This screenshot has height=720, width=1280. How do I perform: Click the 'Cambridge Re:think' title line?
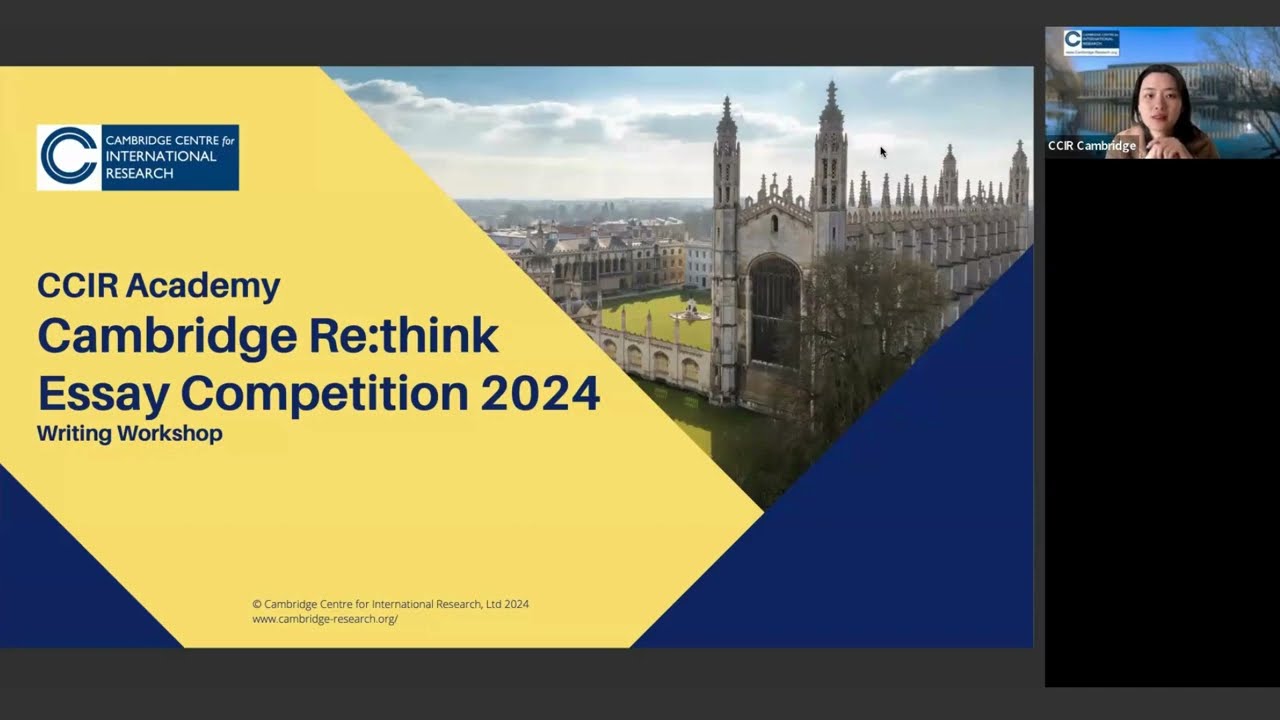(x=268, y=336)
